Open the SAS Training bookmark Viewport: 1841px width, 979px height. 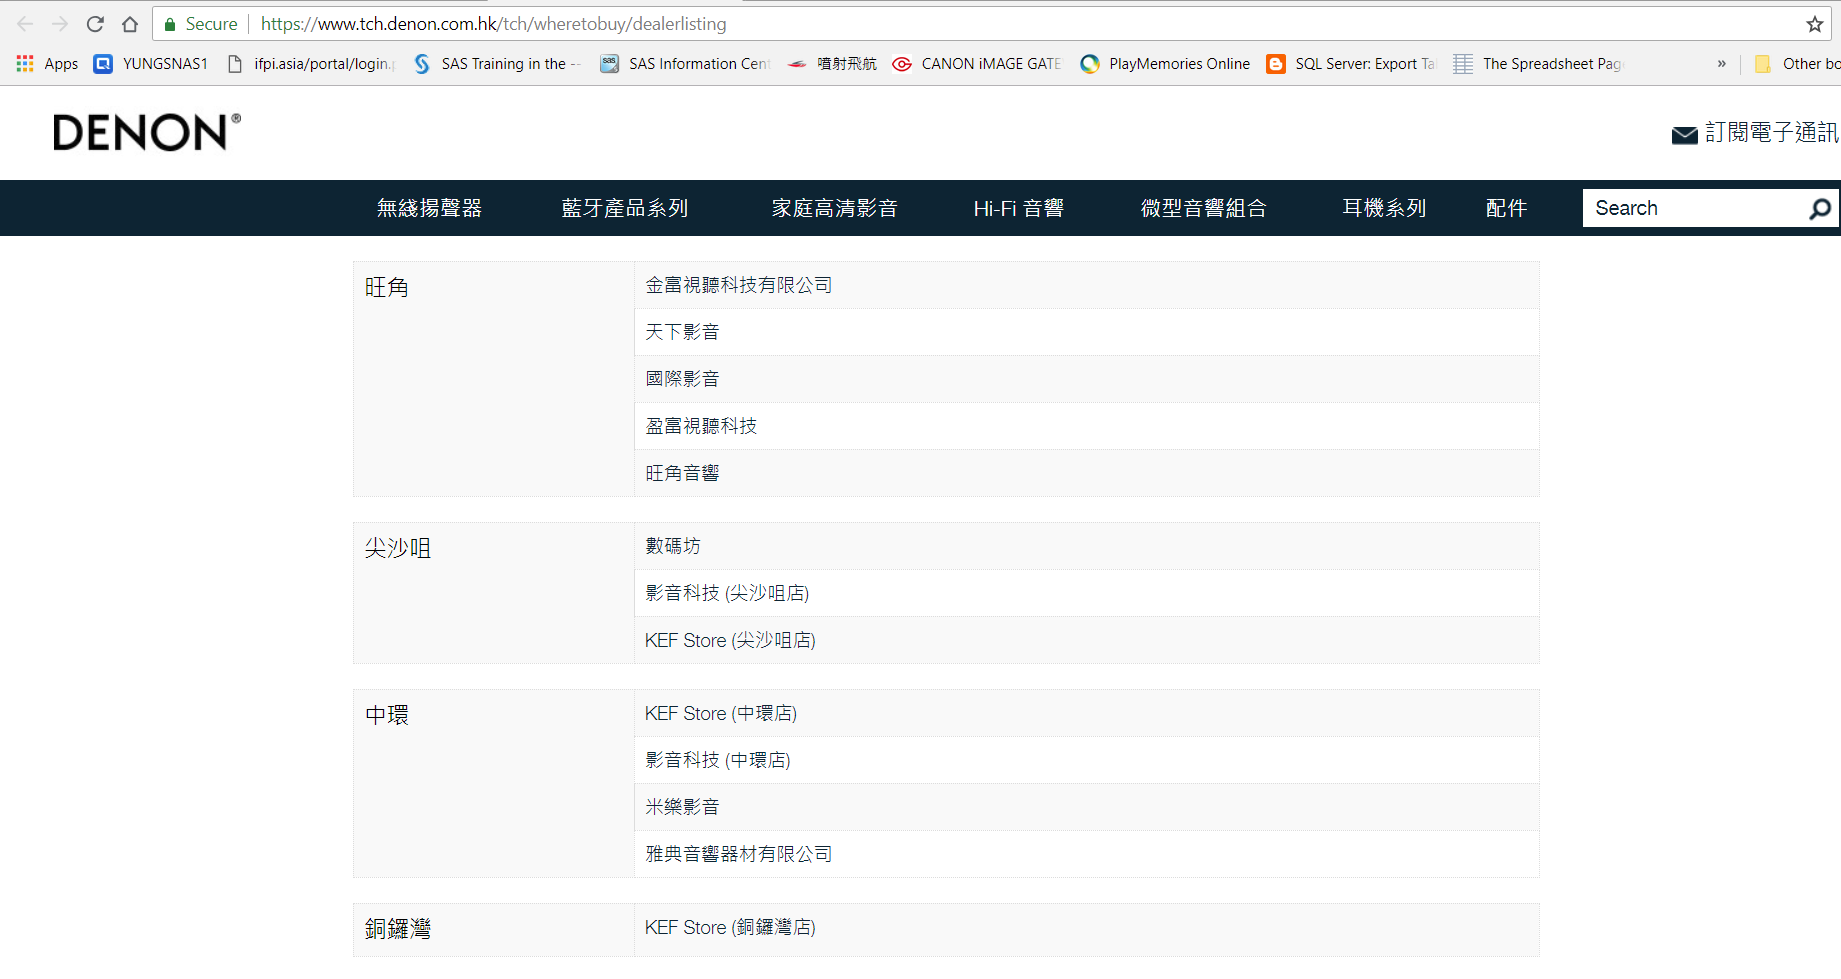coord(497,64)
